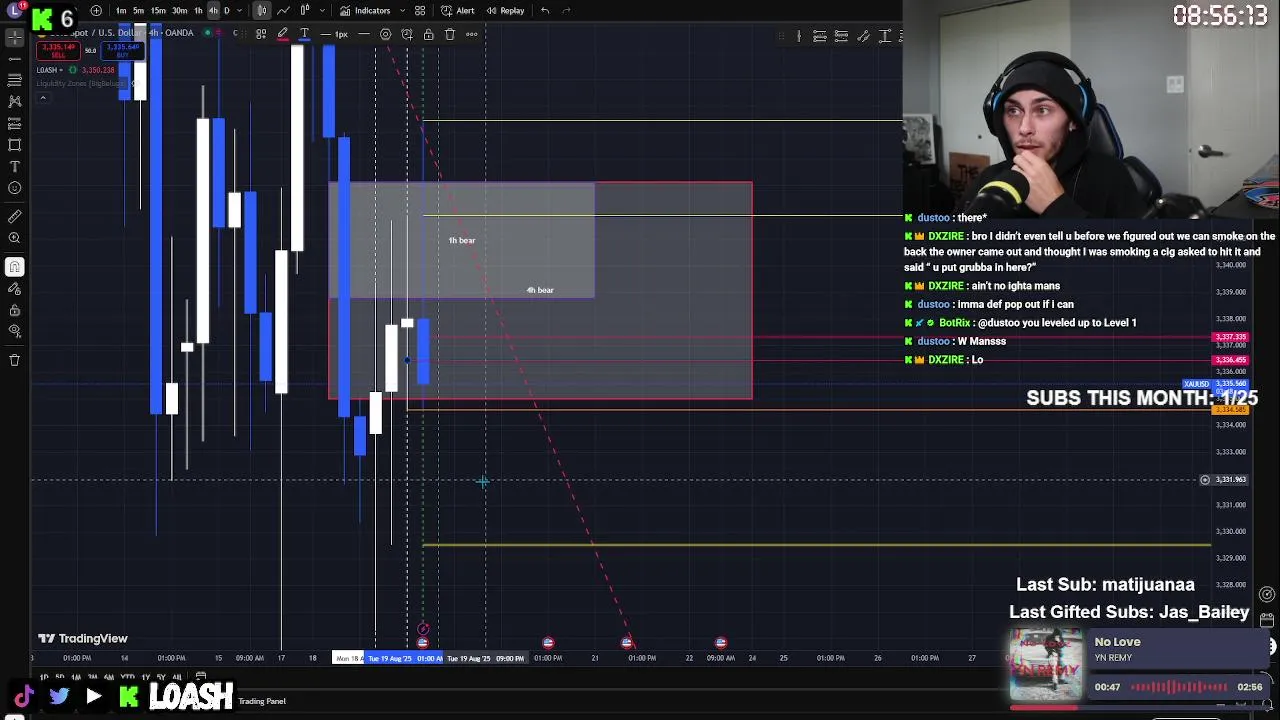Undo the last chart action

(545, 10)
